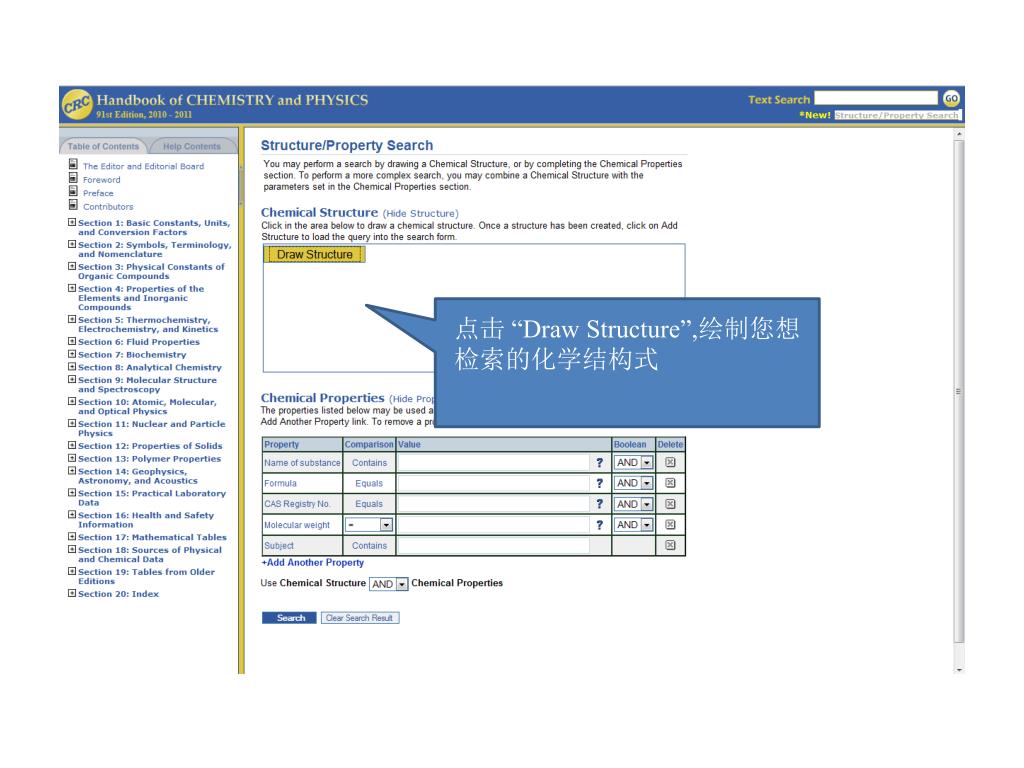1024x768 pixels.
Task: Expand Section 12: Properties of Solids
Action: click(72, 445)
